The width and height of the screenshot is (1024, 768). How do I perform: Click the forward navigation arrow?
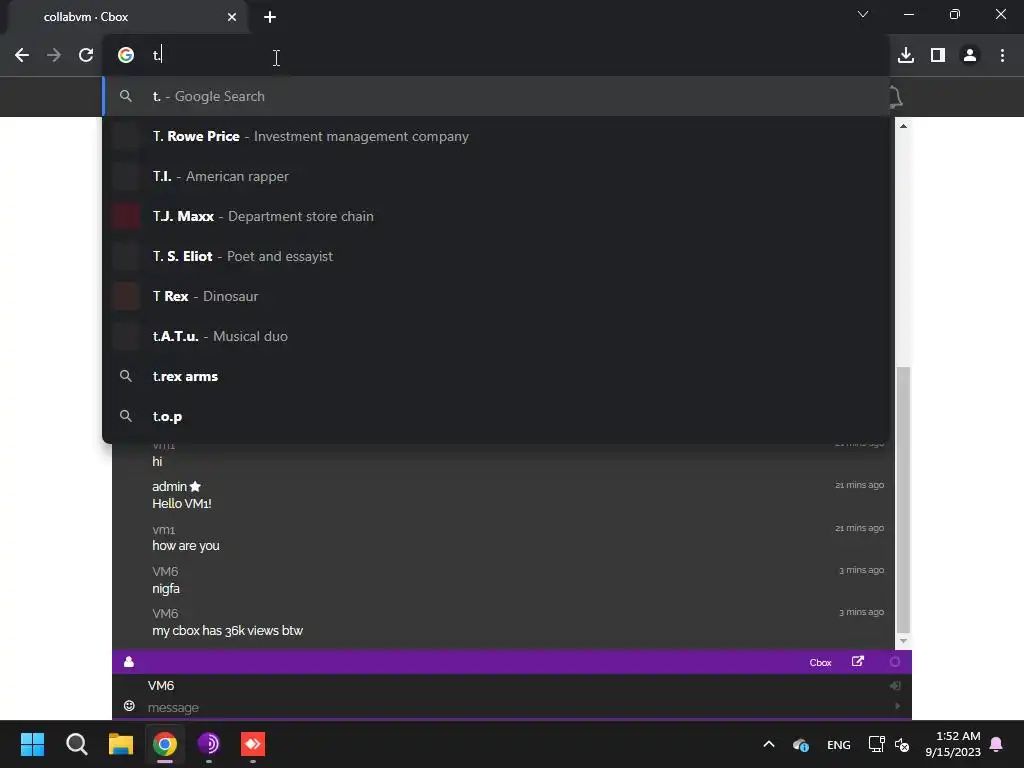(x=54, y=56)
